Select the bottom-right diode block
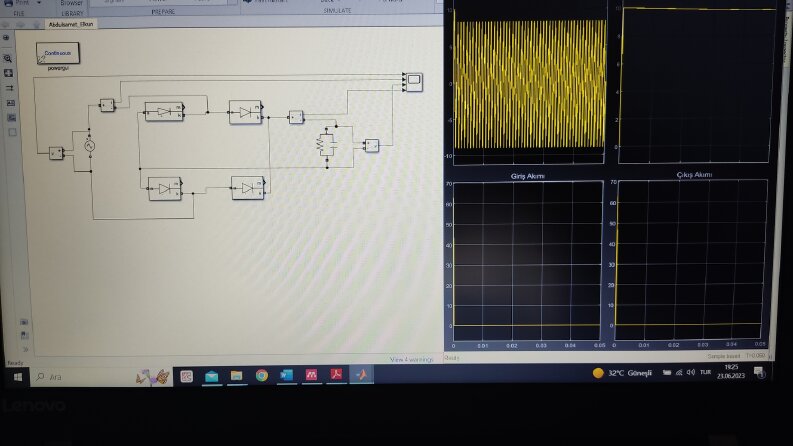793x446 pixels. [x=248, y=188]
